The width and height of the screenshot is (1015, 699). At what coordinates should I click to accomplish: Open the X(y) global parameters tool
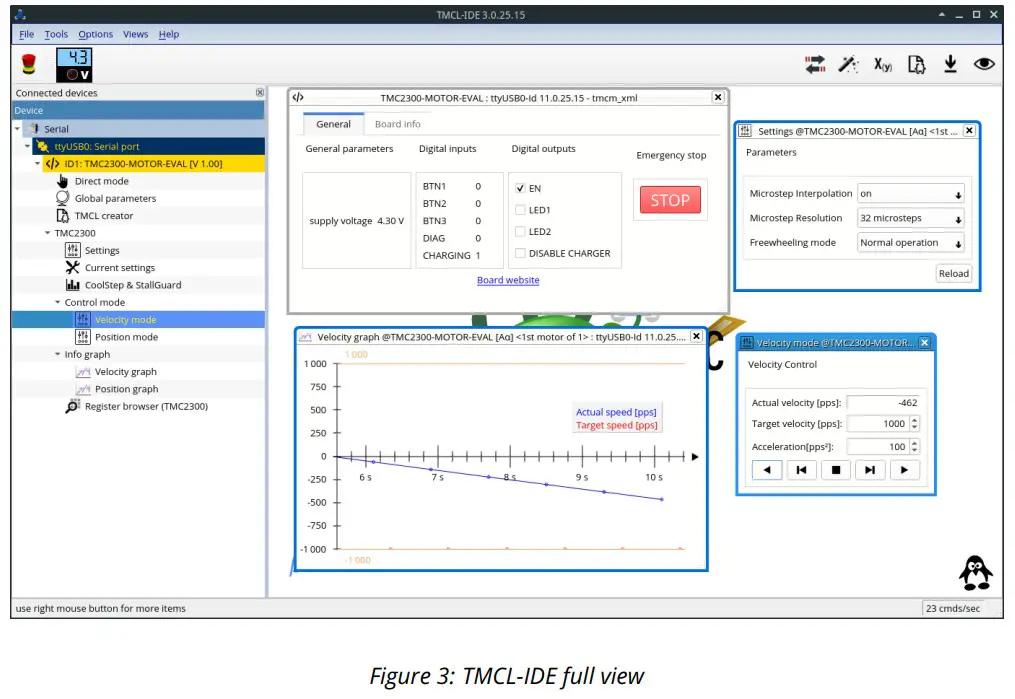point(883,64)
